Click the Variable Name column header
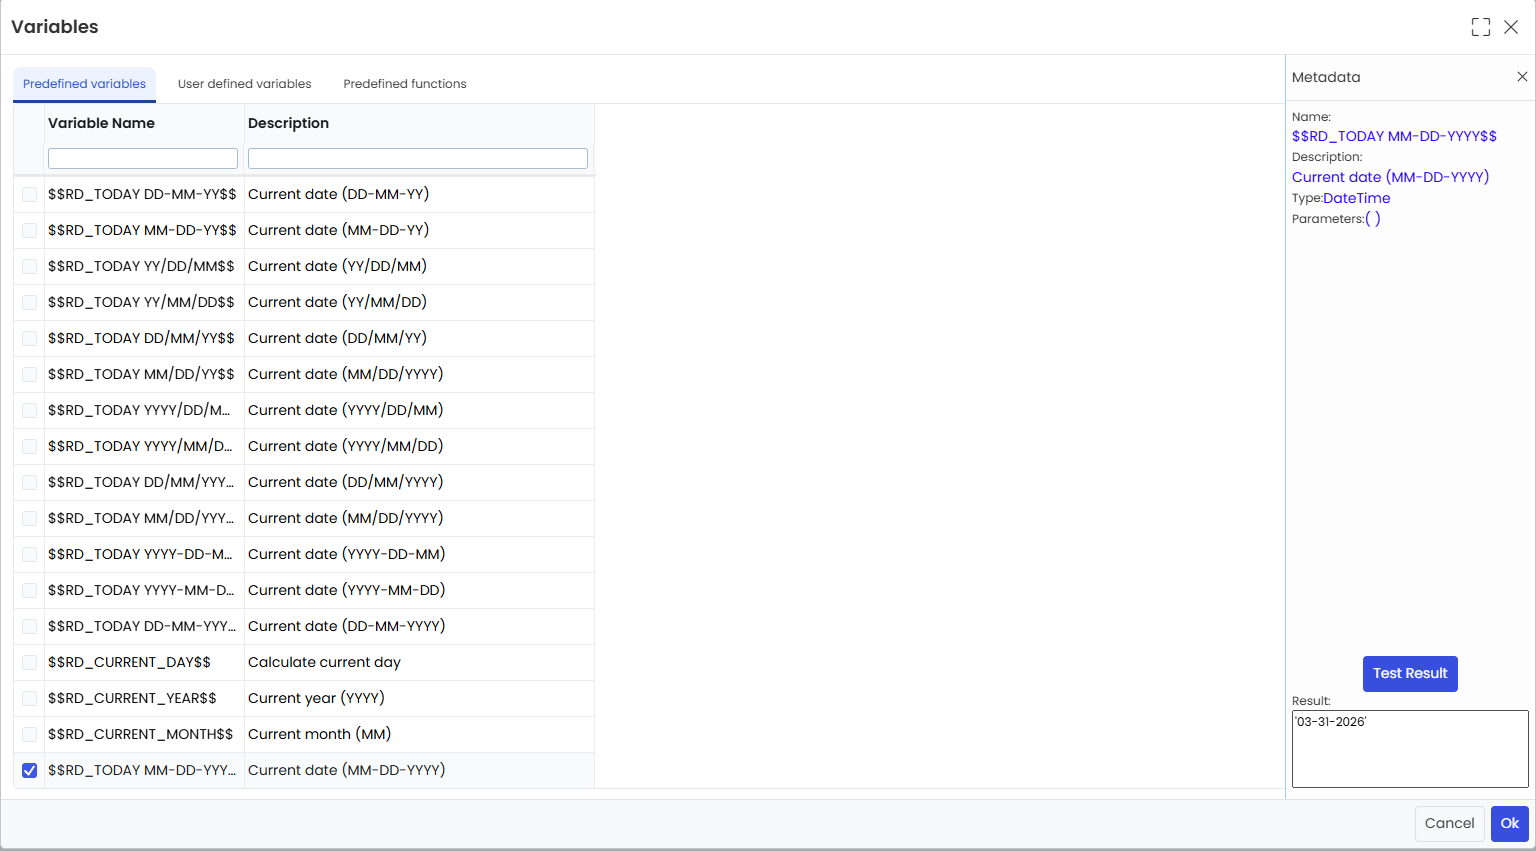This screenshot has height=851, width=1536. click(x=101, y=123)
